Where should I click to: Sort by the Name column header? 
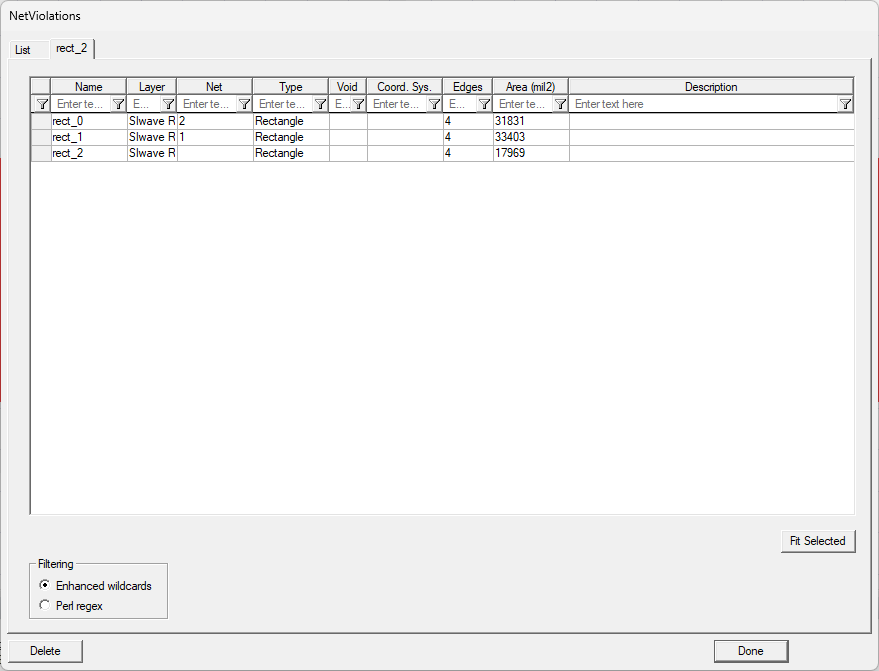89,87
